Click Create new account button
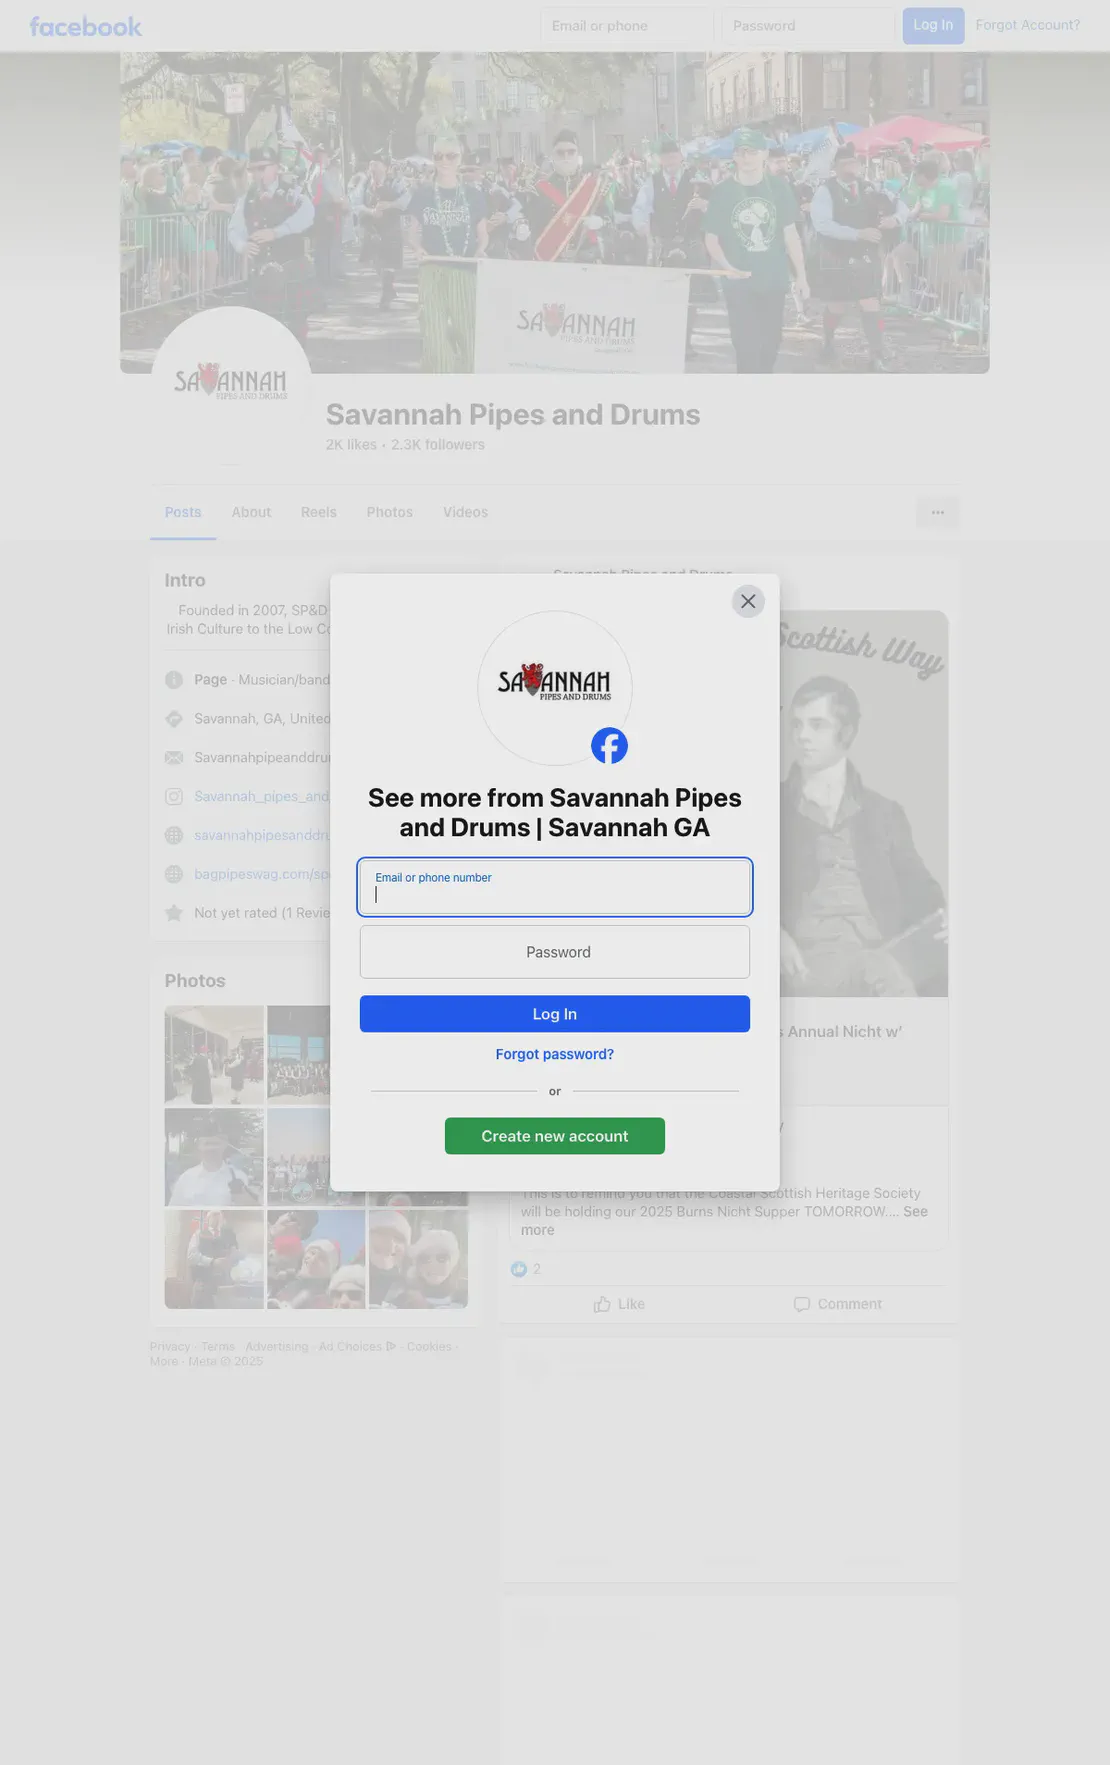1110x1765 pixels. (x=555, y=1136)
